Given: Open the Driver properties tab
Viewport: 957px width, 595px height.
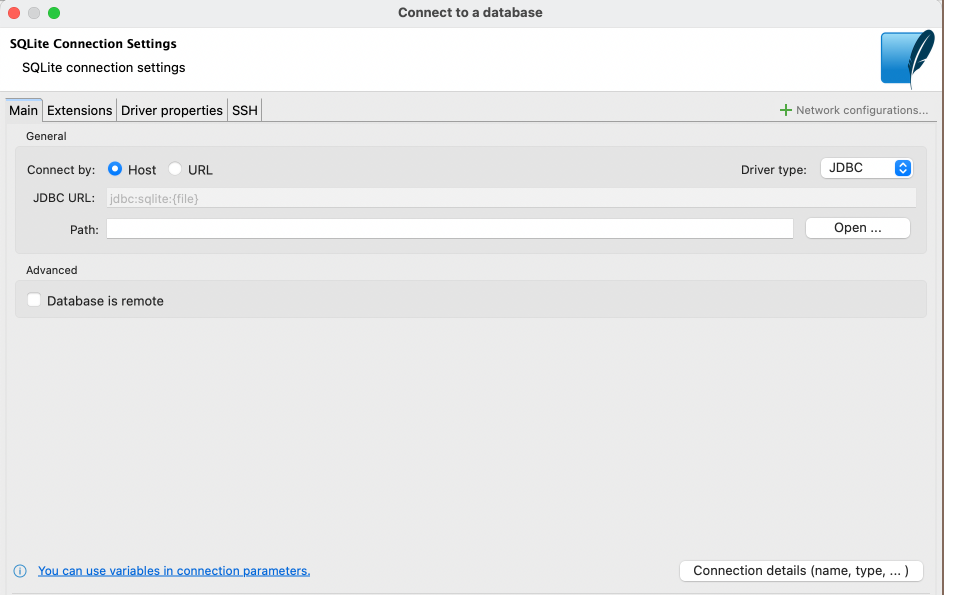Looking at the screenshot, I should click(172, 110).
